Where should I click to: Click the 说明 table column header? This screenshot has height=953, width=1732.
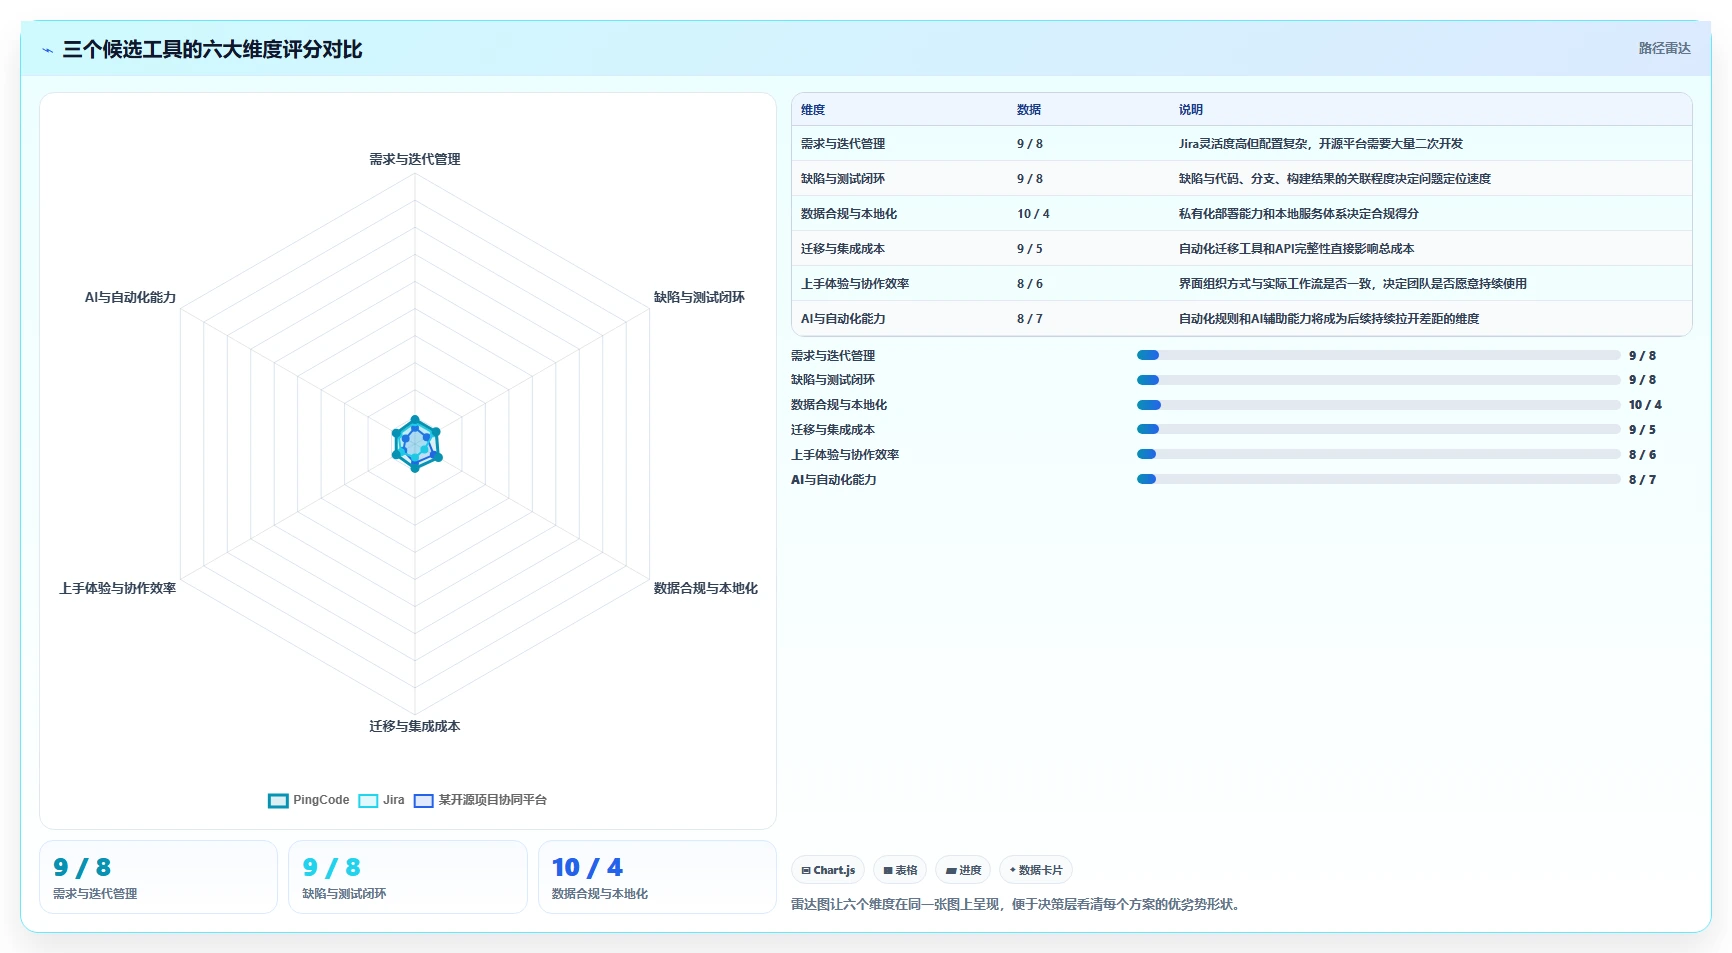tap(1191, 110)
